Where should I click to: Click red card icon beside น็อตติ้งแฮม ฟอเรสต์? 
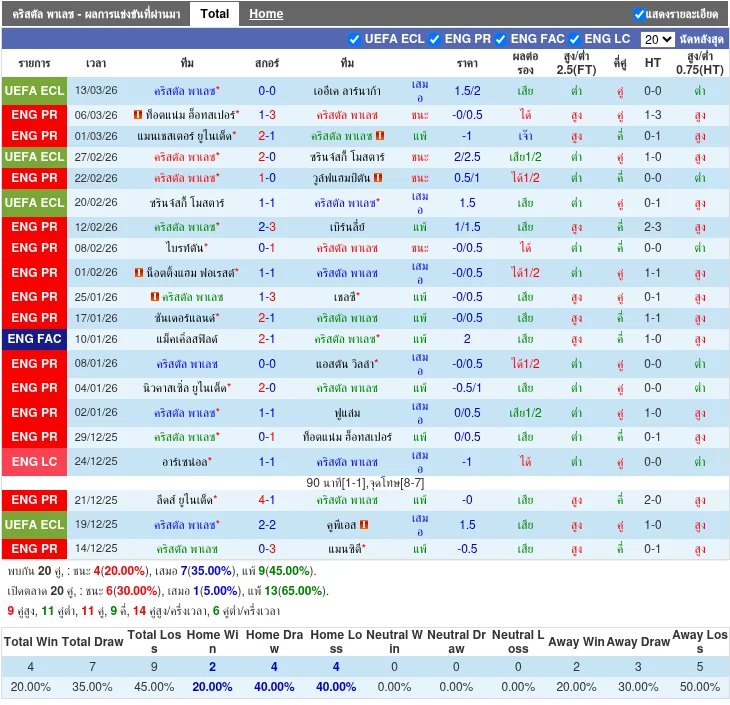coord(138,273)
